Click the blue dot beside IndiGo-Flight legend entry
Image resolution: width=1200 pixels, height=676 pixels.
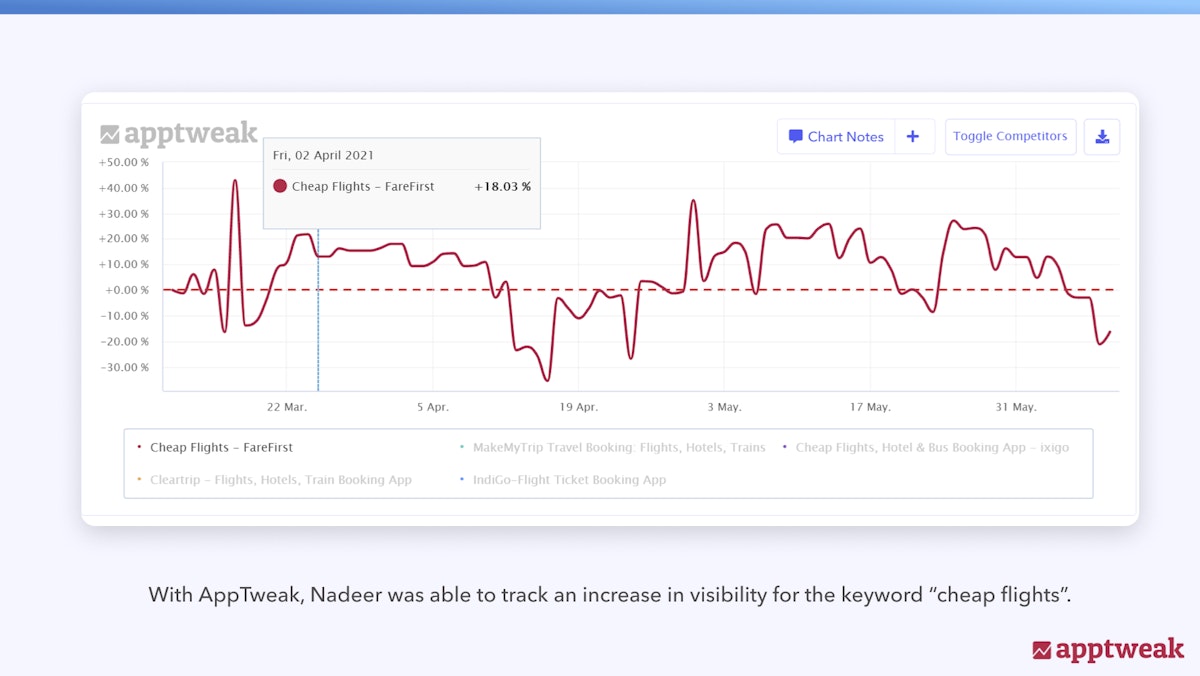click(461, 480)
